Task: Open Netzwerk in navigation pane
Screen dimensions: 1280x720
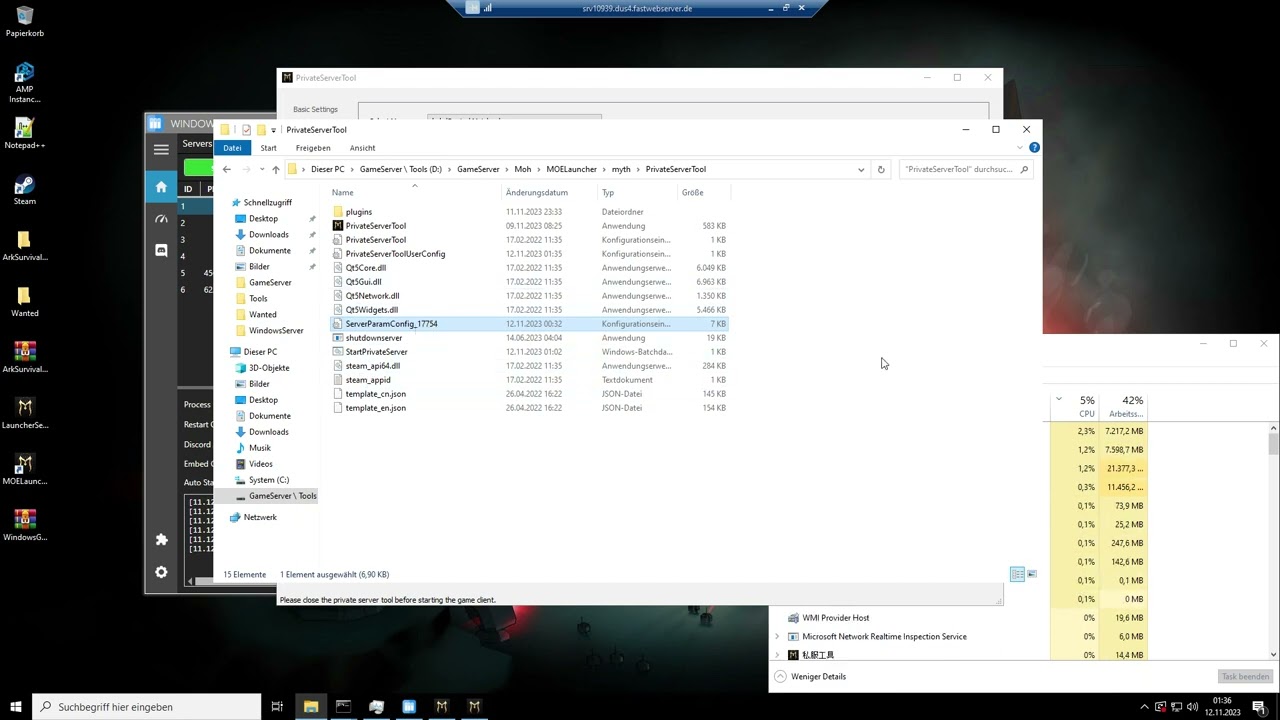Action: click(260, 517)
